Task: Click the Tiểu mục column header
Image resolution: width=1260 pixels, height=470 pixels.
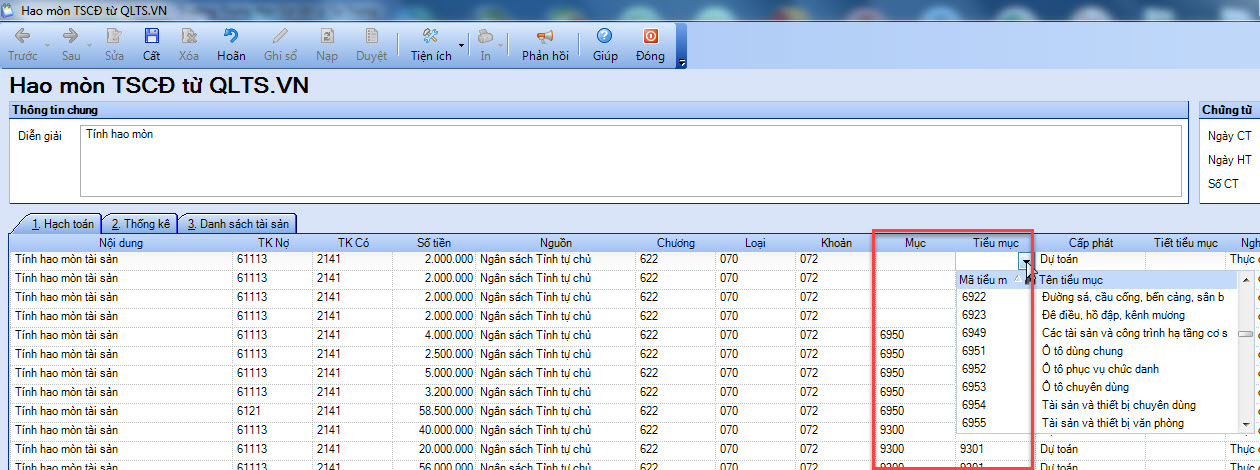Action: 995,242
